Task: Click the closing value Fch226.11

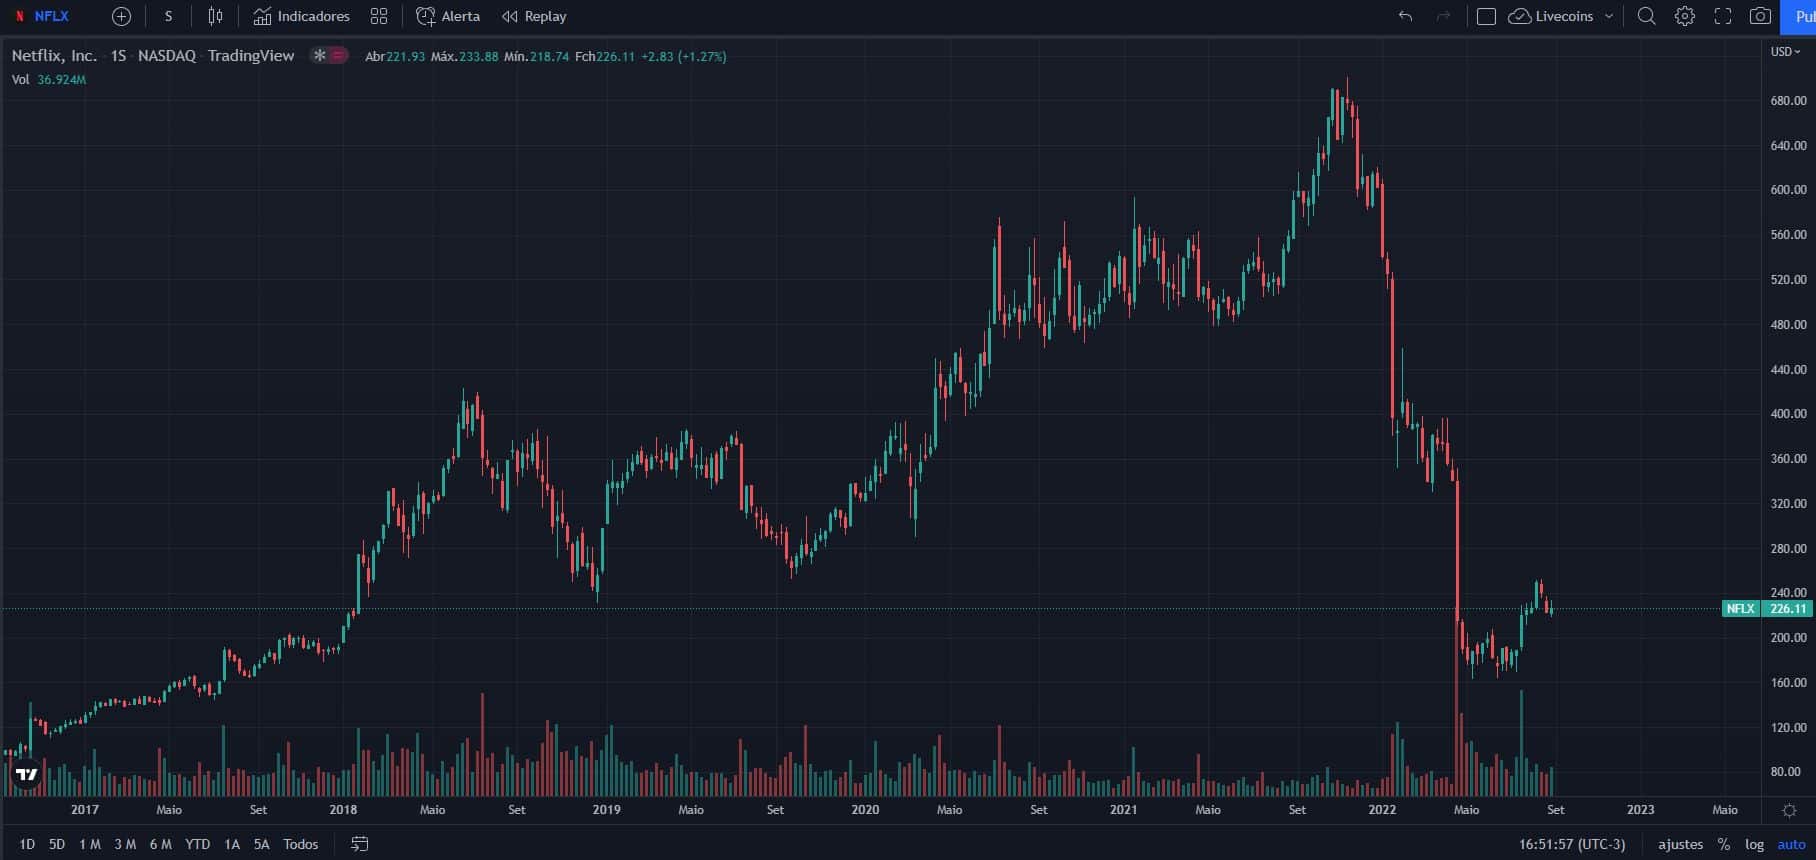Action: click(605, 56)
